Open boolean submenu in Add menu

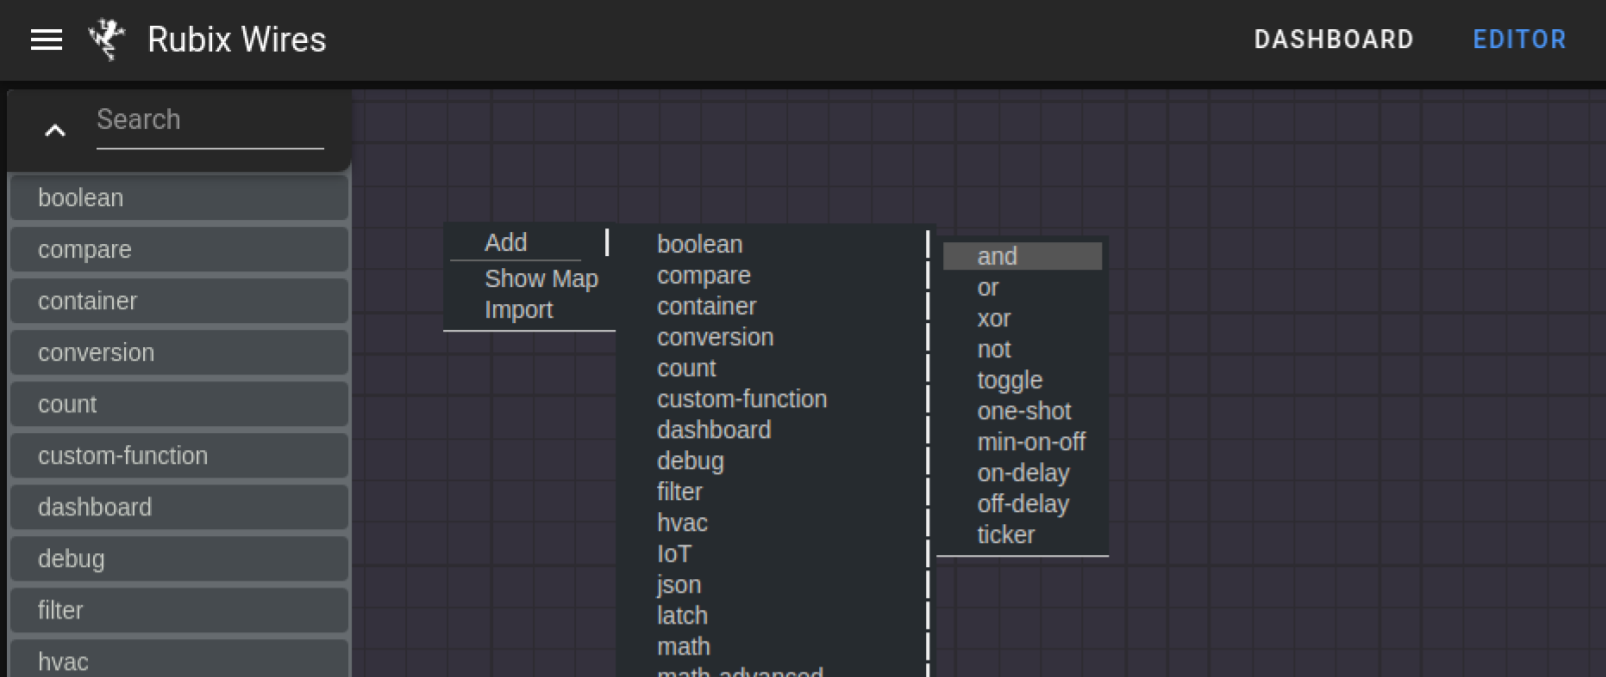pos(776,245)
